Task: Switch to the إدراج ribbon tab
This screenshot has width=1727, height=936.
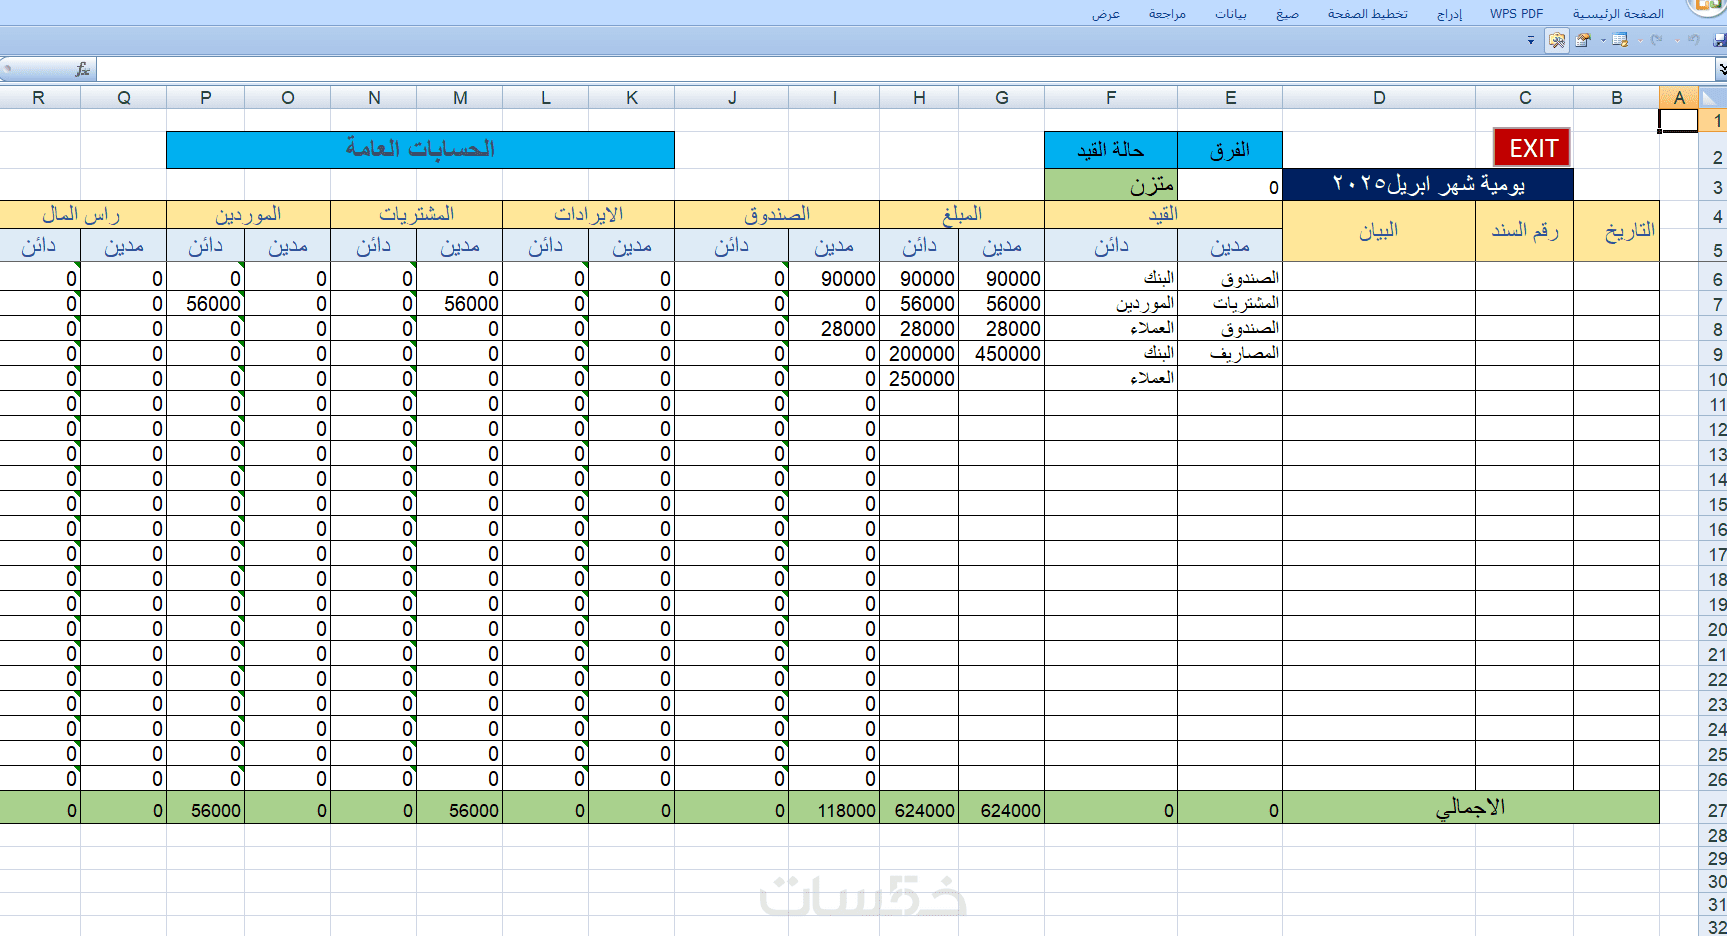Action: pos(1449,13)
